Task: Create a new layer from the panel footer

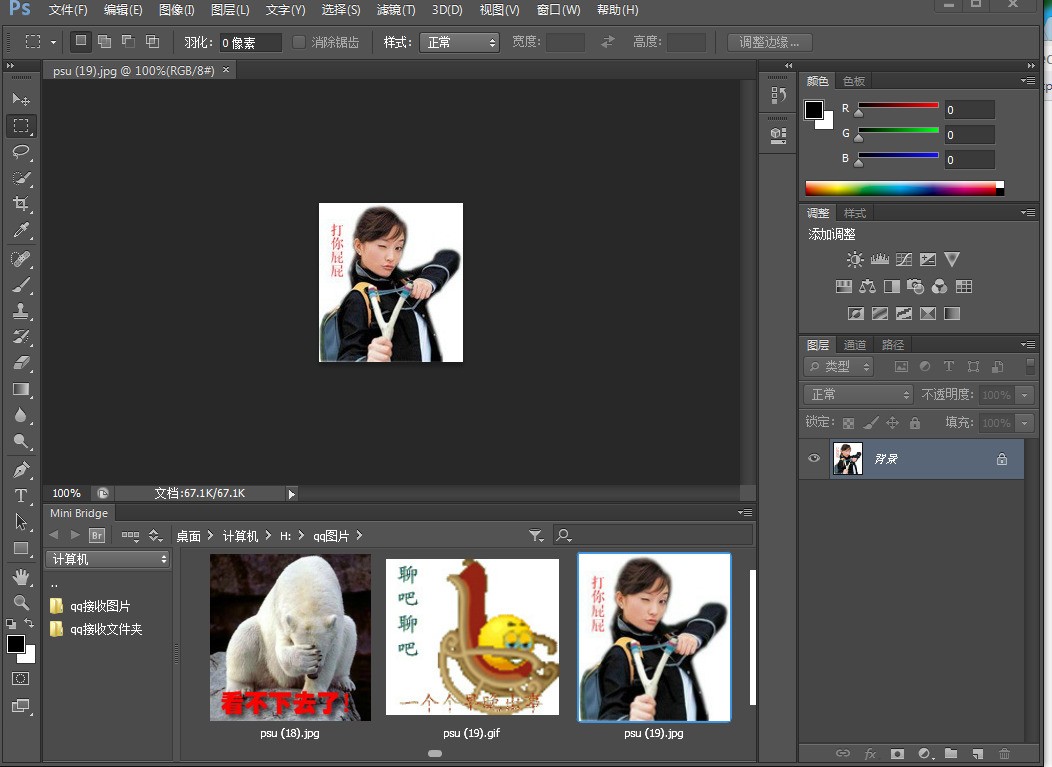Action: (978, 754)
